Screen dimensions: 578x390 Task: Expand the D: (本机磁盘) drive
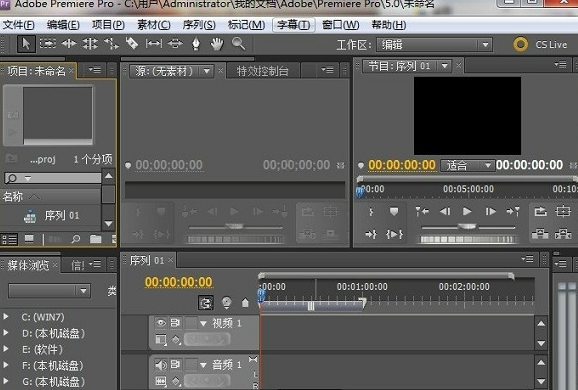tap(6, 333)
